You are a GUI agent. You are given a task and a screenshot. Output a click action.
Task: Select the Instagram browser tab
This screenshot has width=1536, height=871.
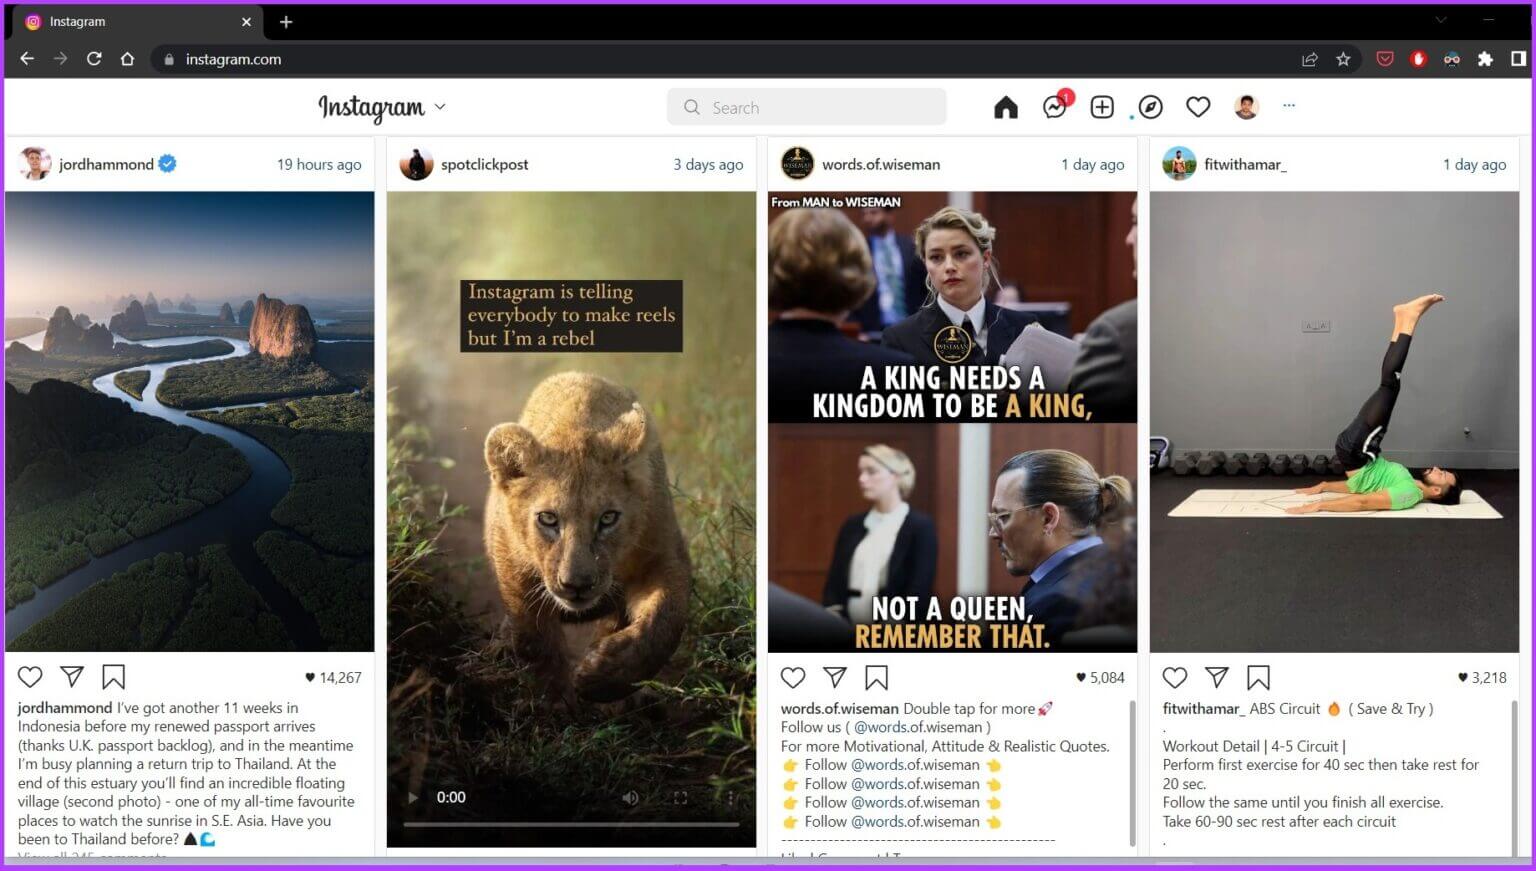139,21
